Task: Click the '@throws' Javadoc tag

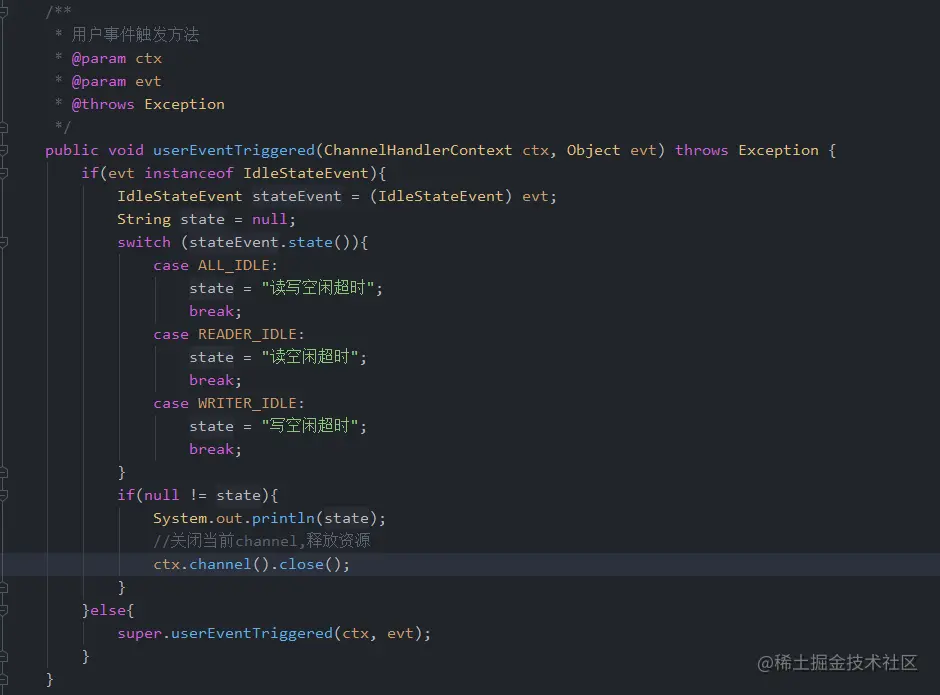Action: [103, 104]
